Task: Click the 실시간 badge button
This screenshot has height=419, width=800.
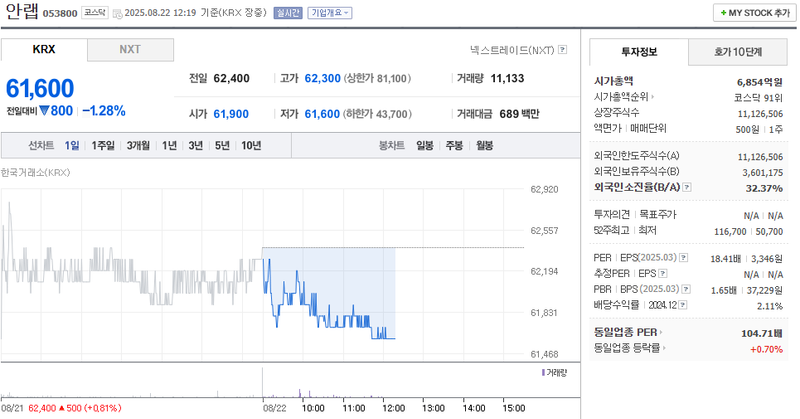Action: click(288, 13)
